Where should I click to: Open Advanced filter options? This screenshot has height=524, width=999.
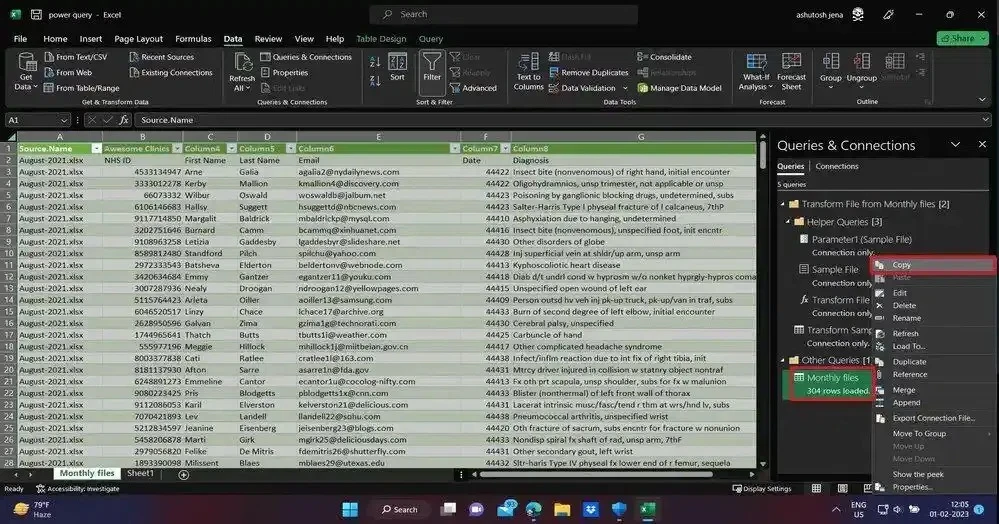[473, 88]
